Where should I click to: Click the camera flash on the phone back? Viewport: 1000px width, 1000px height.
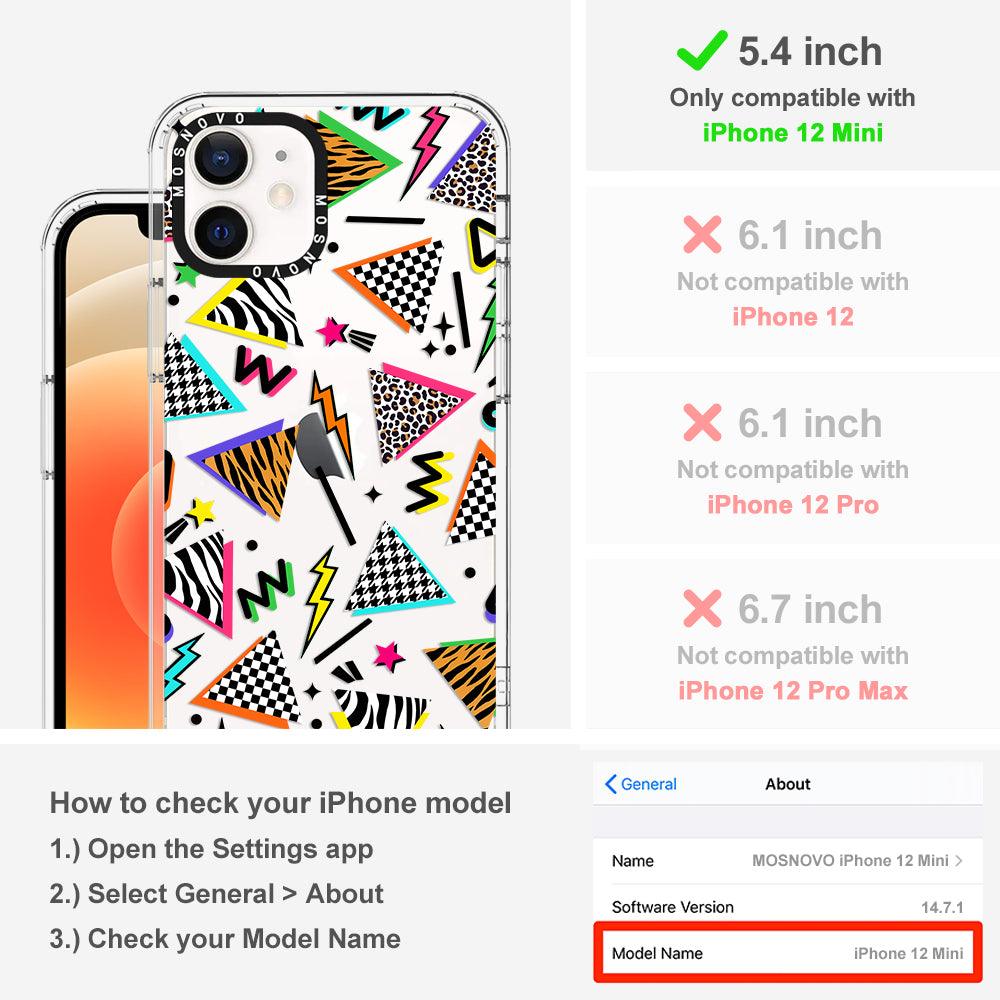pyautogui.click(x=281, y=195)
